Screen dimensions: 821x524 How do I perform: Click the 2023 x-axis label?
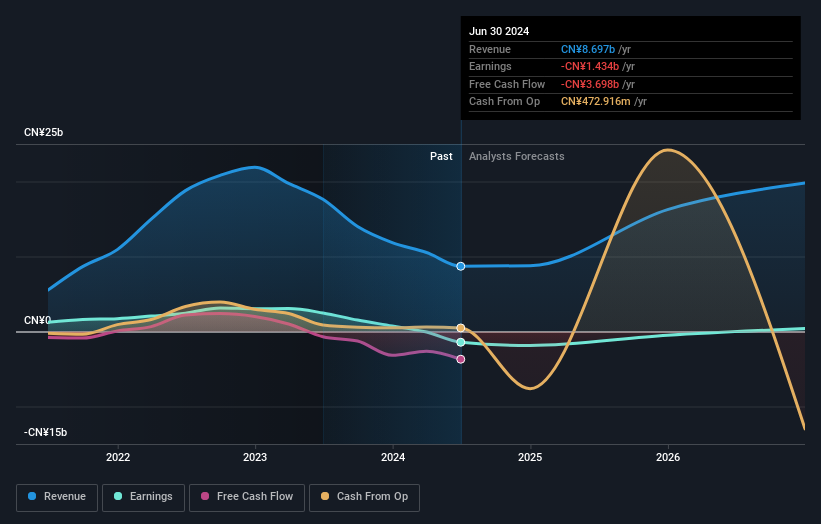[x=255, y=457]
